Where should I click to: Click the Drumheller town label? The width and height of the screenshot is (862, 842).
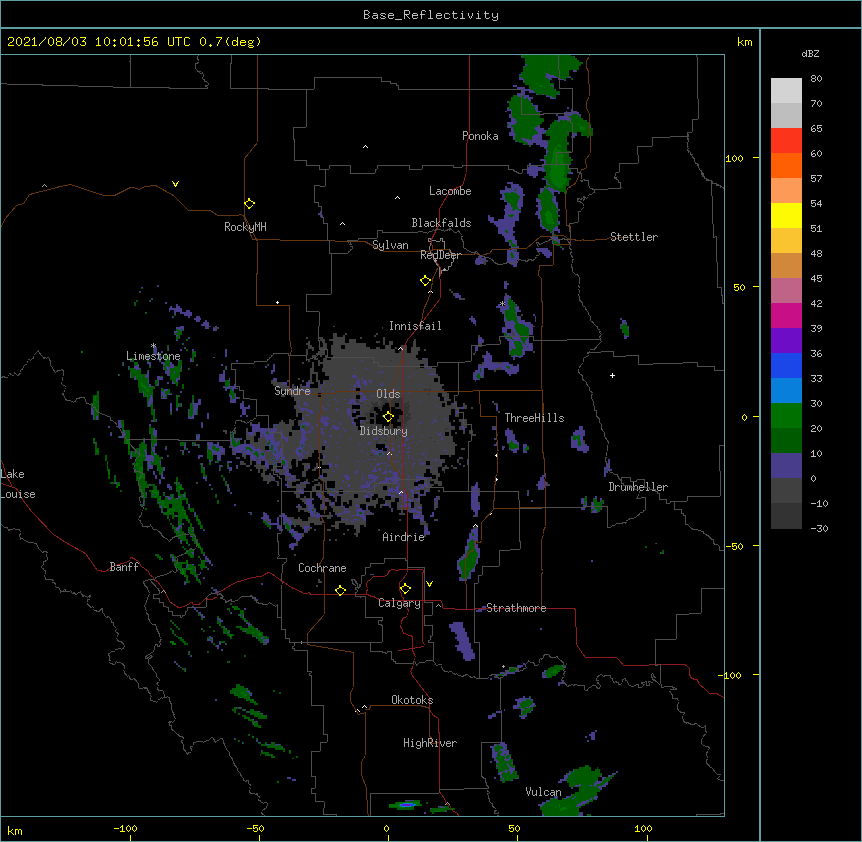click(638, 487)
